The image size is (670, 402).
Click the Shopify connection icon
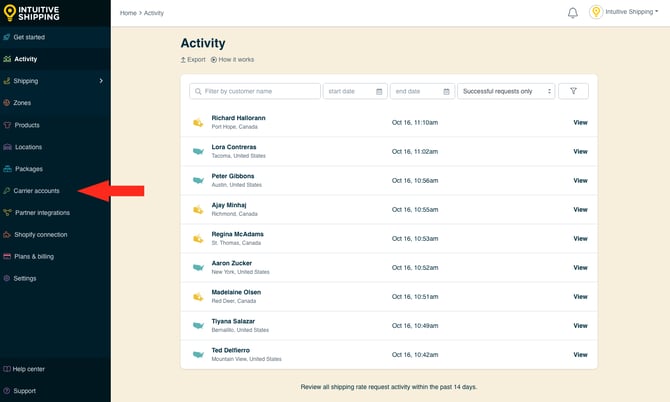coord(7,235)
